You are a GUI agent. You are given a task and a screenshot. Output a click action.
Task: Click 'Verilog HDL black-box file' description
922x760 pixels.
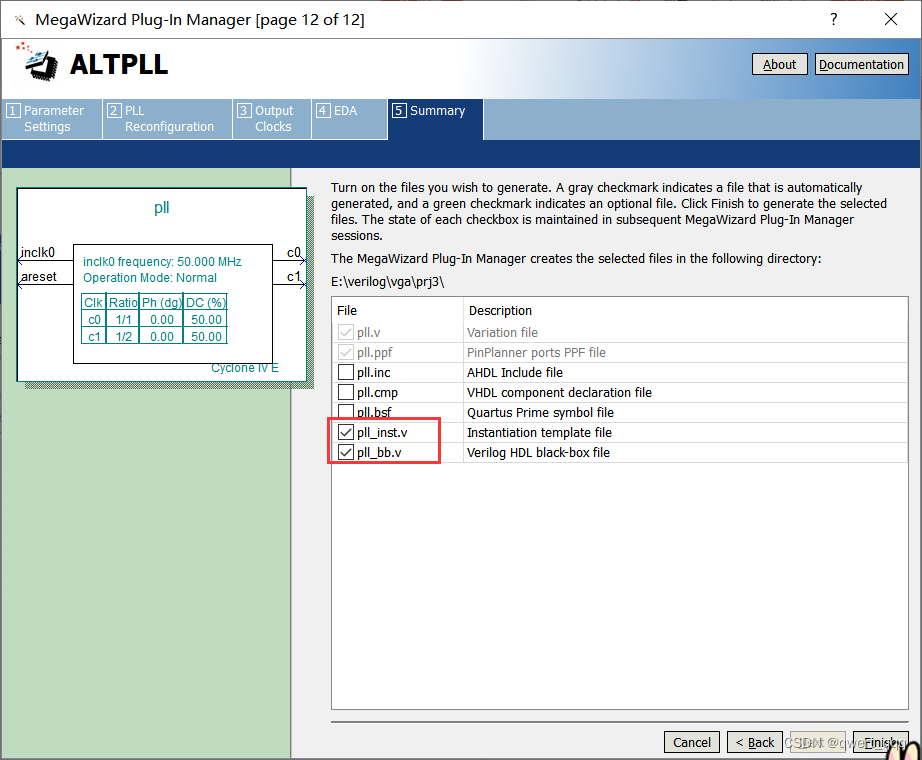pyautogui.click(x=538, y=452)
